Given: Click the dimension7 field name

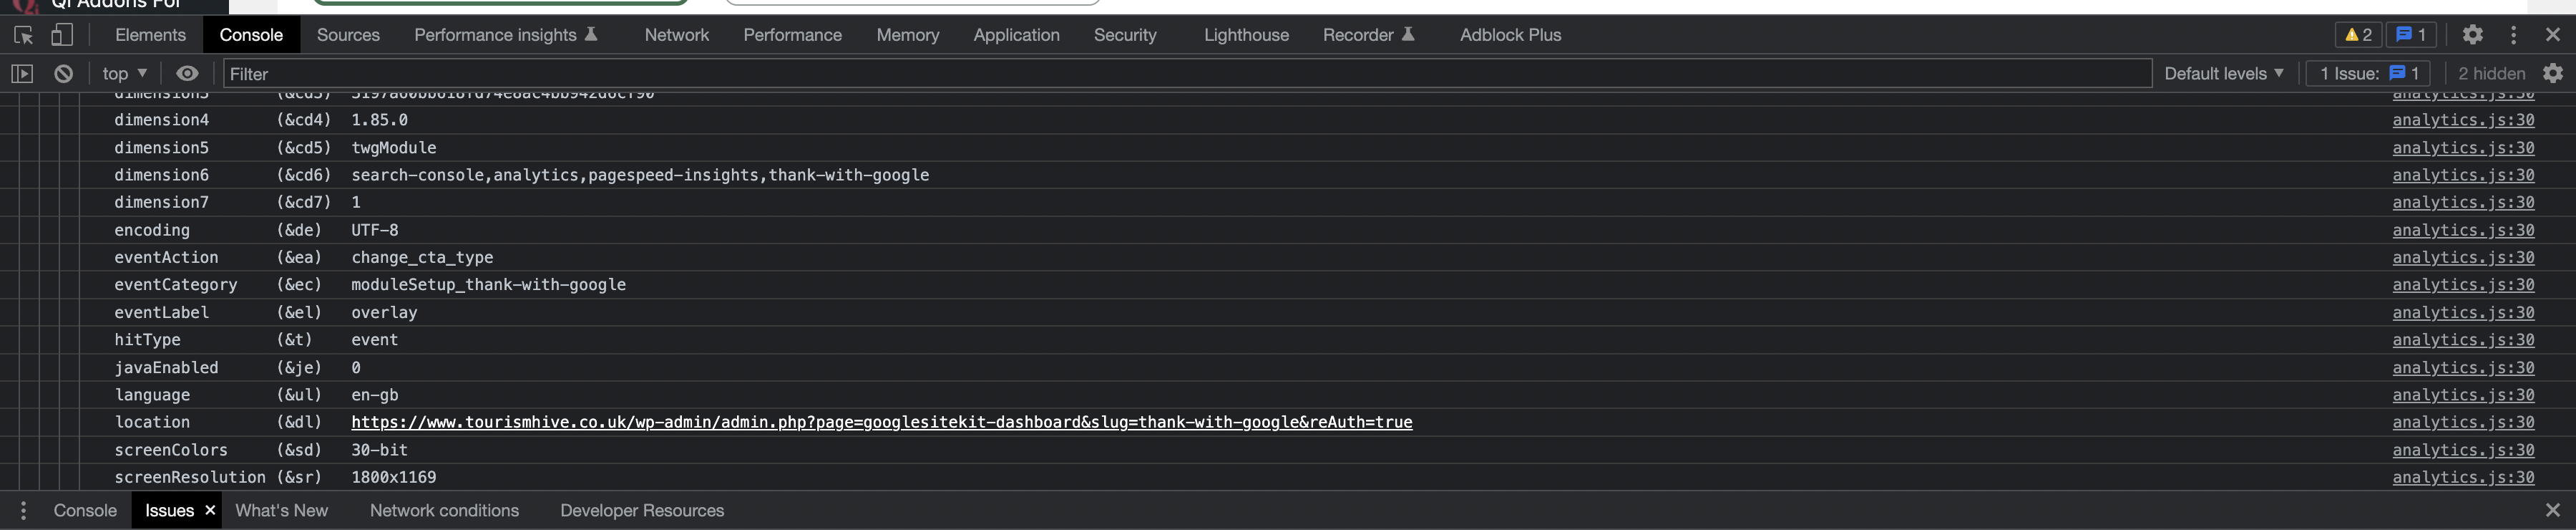Looking at the screenshot, I should (161, 202).
